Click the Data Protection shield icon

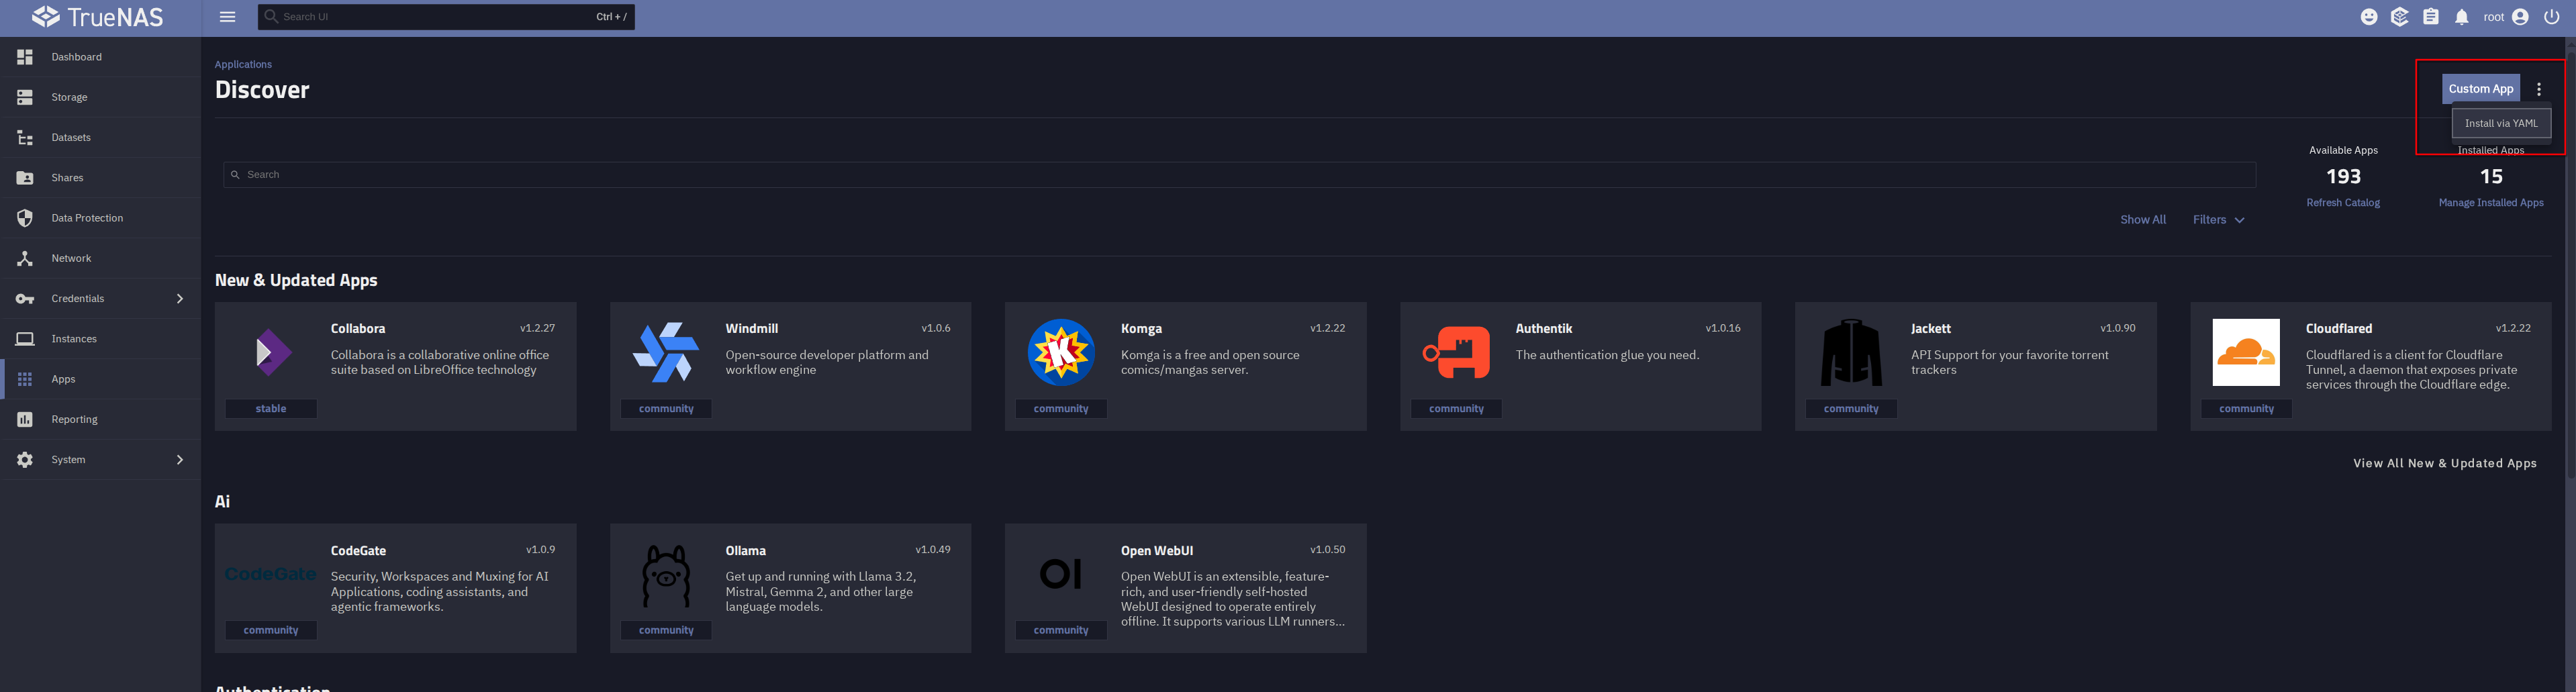point(25,218)
